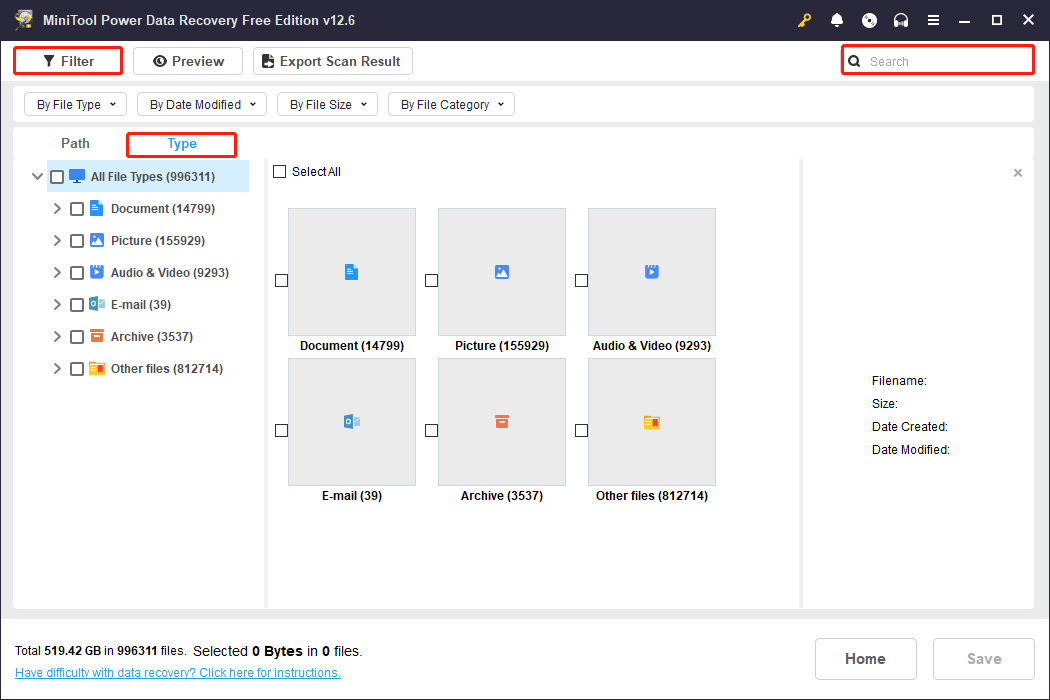Image resolution: width=1050 pixels, height=700 pixels.
Task: Open the headset support icon
Action: coord(901,20)
